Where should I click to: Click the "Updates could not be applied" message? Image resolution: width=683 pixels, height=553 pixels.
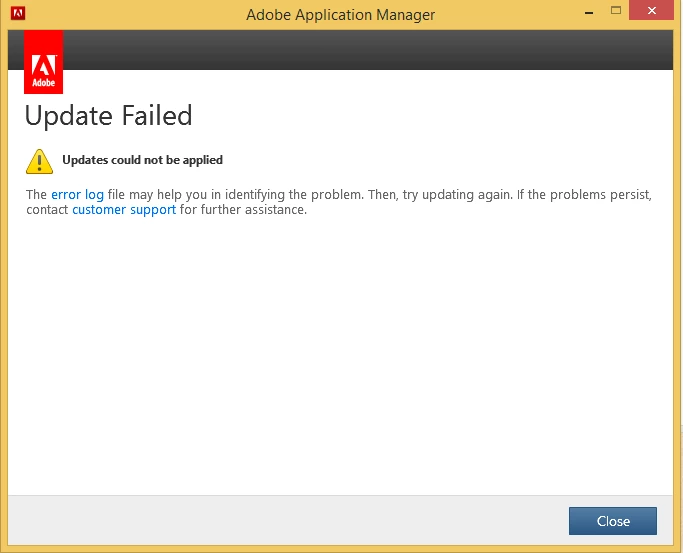click(x=142, y=160)
